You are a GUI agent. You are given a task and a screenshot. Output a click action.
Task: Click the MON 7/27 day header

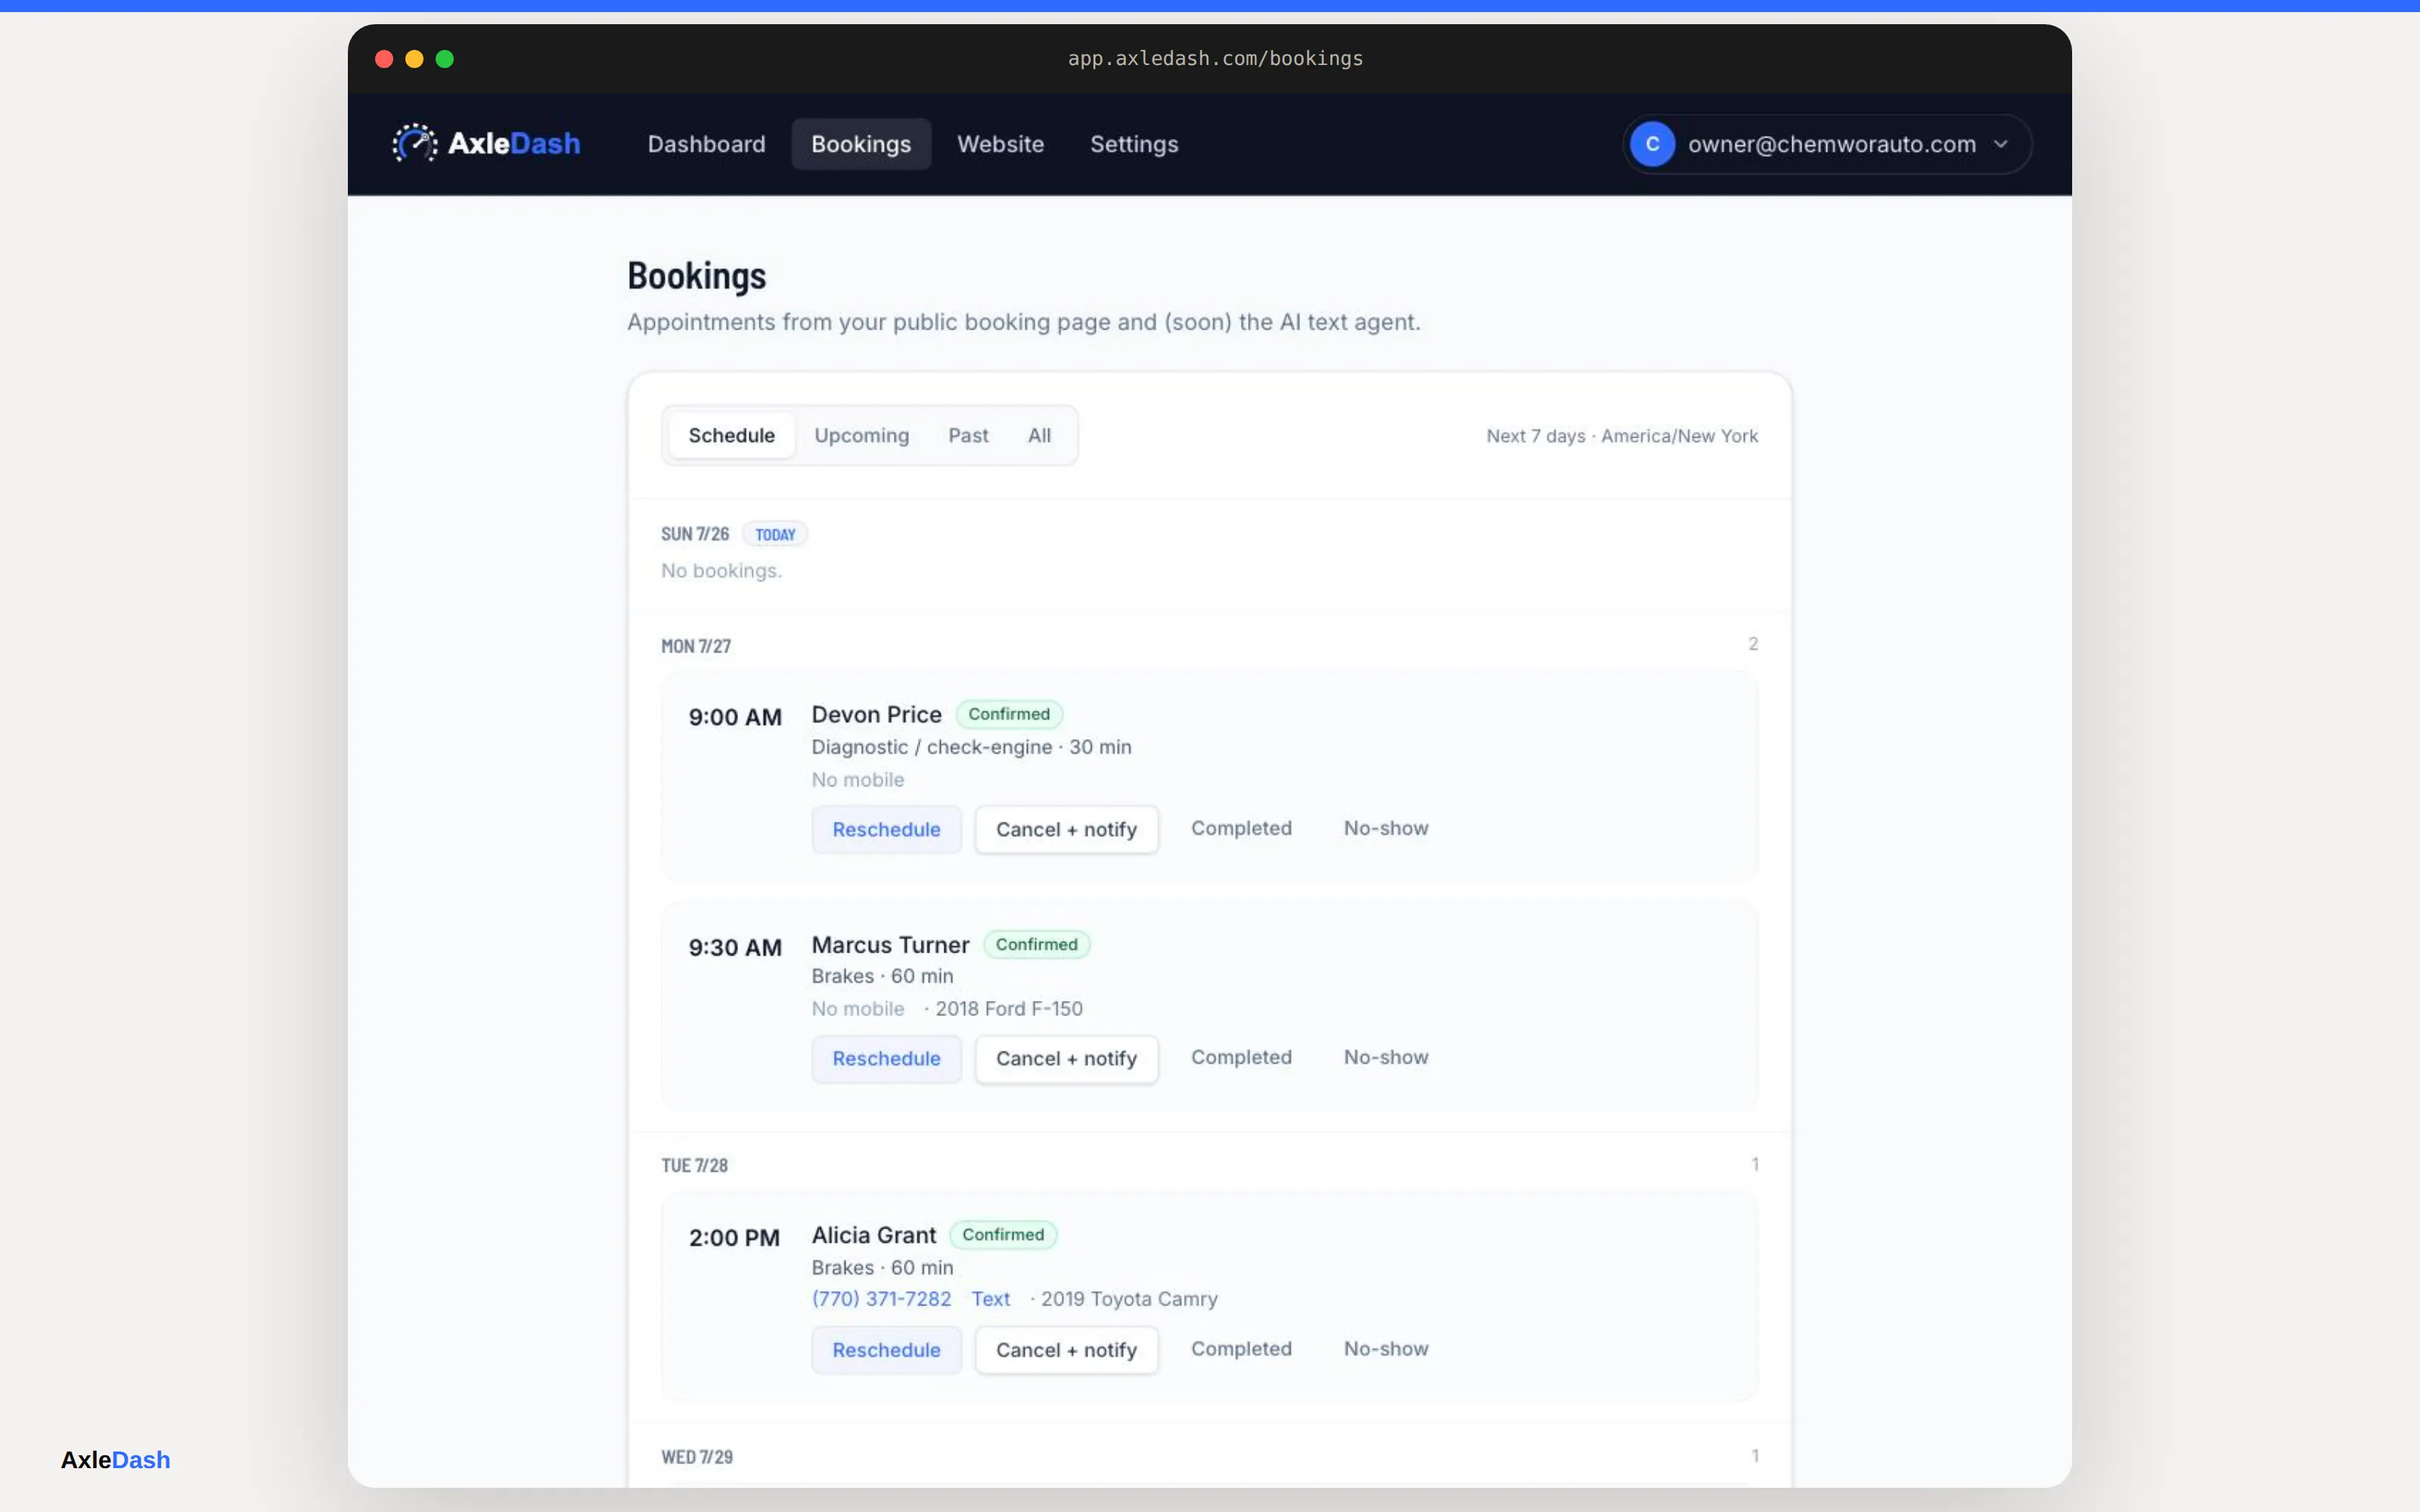(696, 646)
